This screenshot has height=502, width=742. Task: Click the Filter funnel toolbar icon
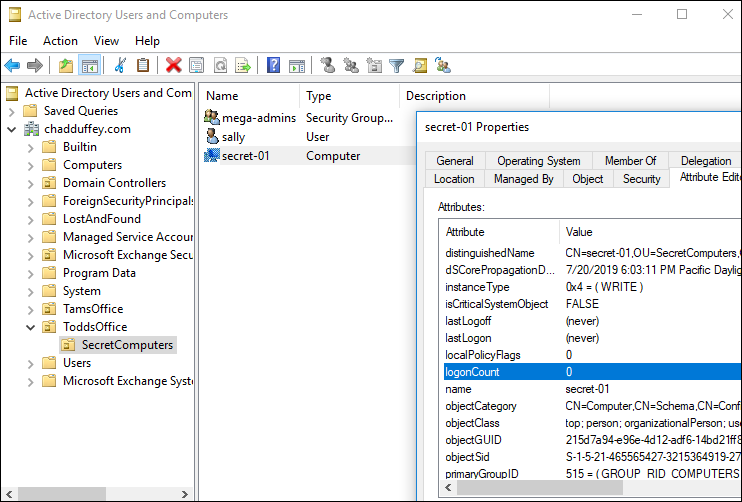[x=397, y=65]
